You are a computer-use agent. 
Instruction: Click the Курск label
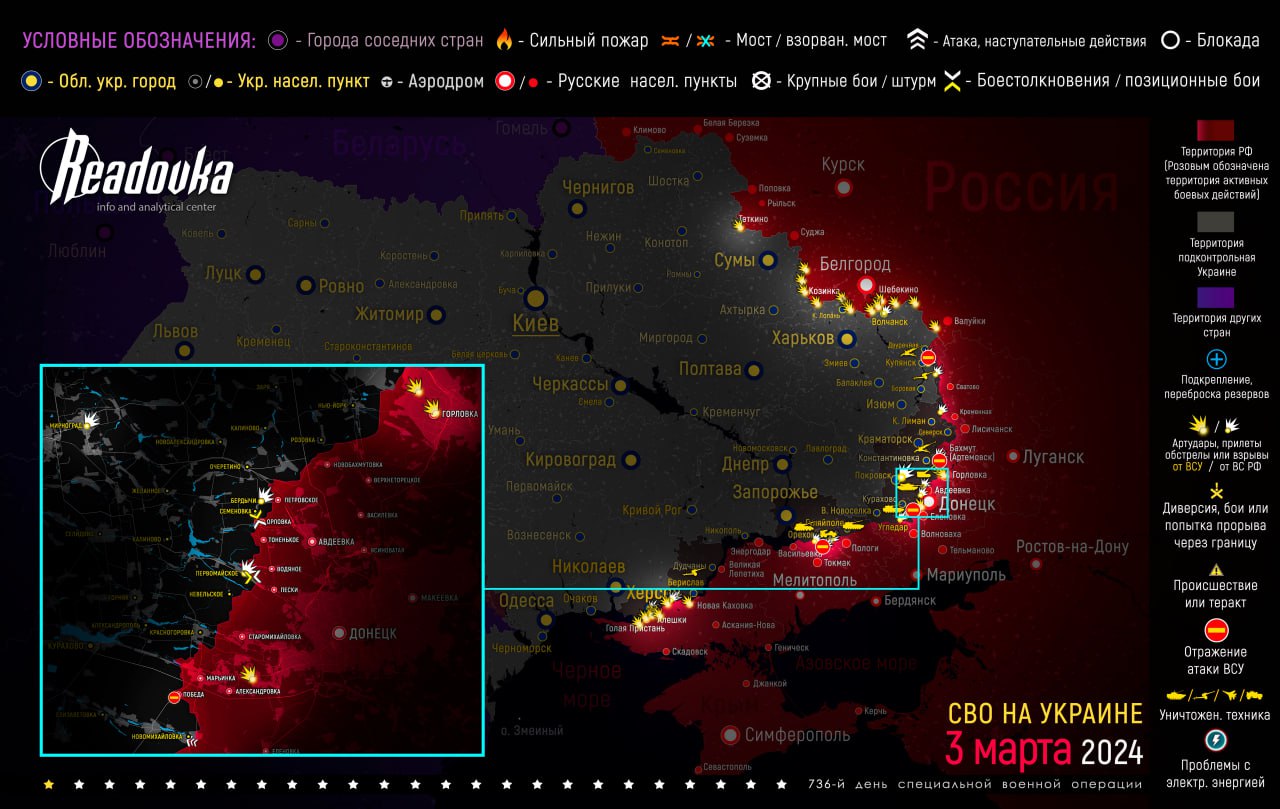pos(843,164)
